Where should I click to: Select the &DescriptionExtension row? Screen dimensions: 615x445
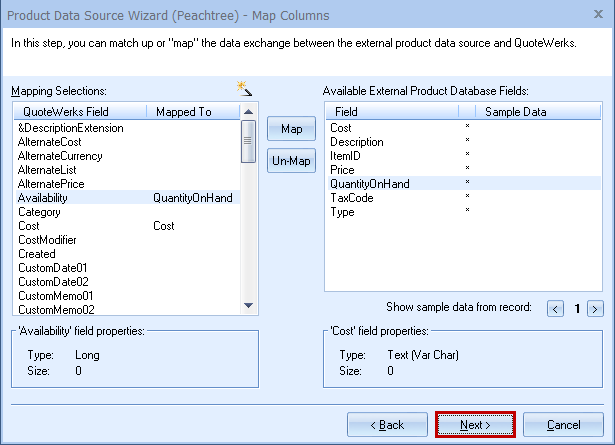[127, 128]
